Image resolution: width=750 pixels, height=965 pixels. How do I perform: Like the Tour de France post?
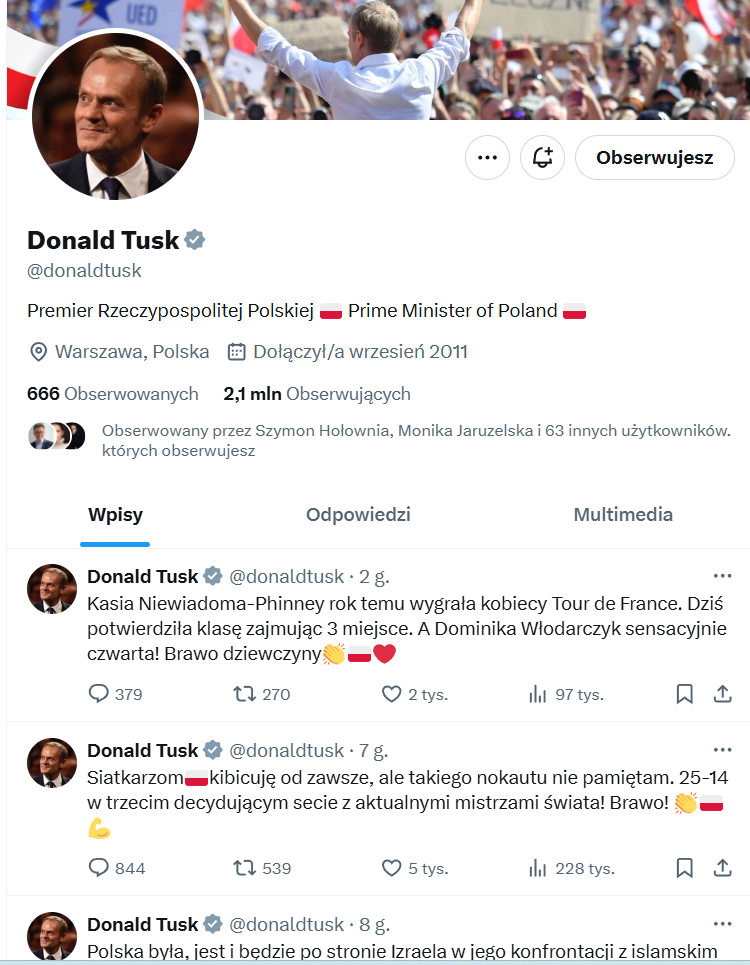coord(392,694)
